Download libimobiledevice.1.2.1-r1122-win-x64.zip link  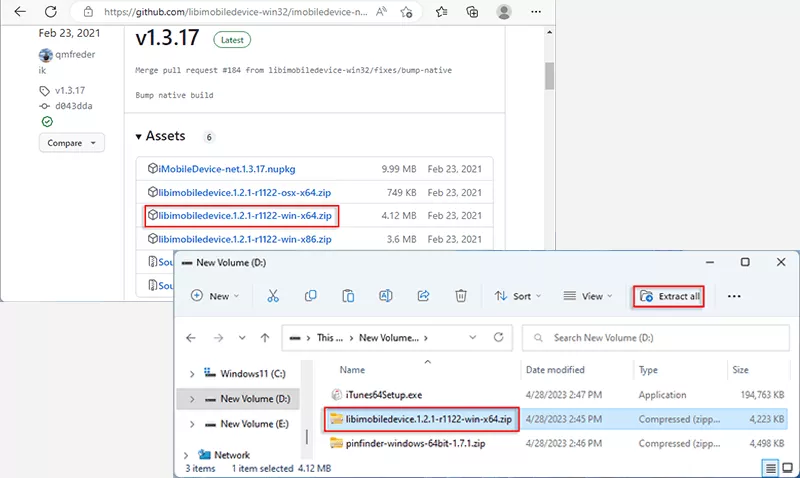click(x=244, y=215)
